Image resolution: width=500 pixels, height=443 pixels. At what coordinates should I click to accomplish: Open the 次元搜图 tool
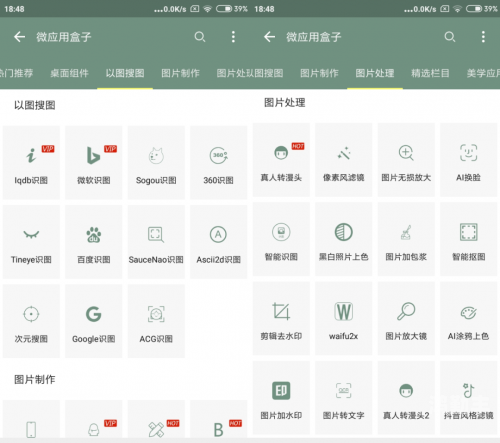[x=31, y=321]
